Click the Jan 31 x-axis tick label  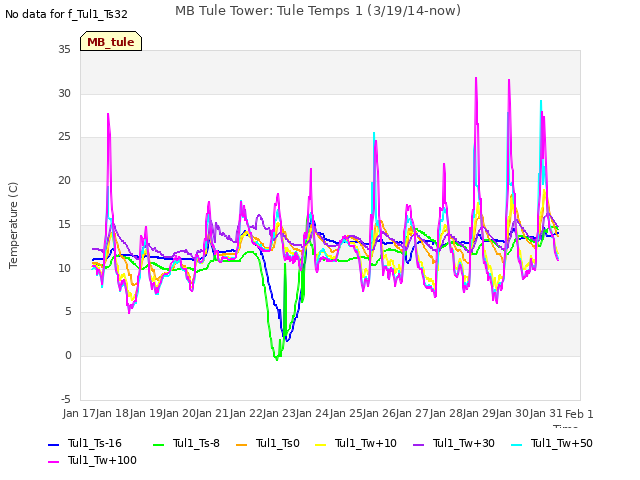point(546,413)
